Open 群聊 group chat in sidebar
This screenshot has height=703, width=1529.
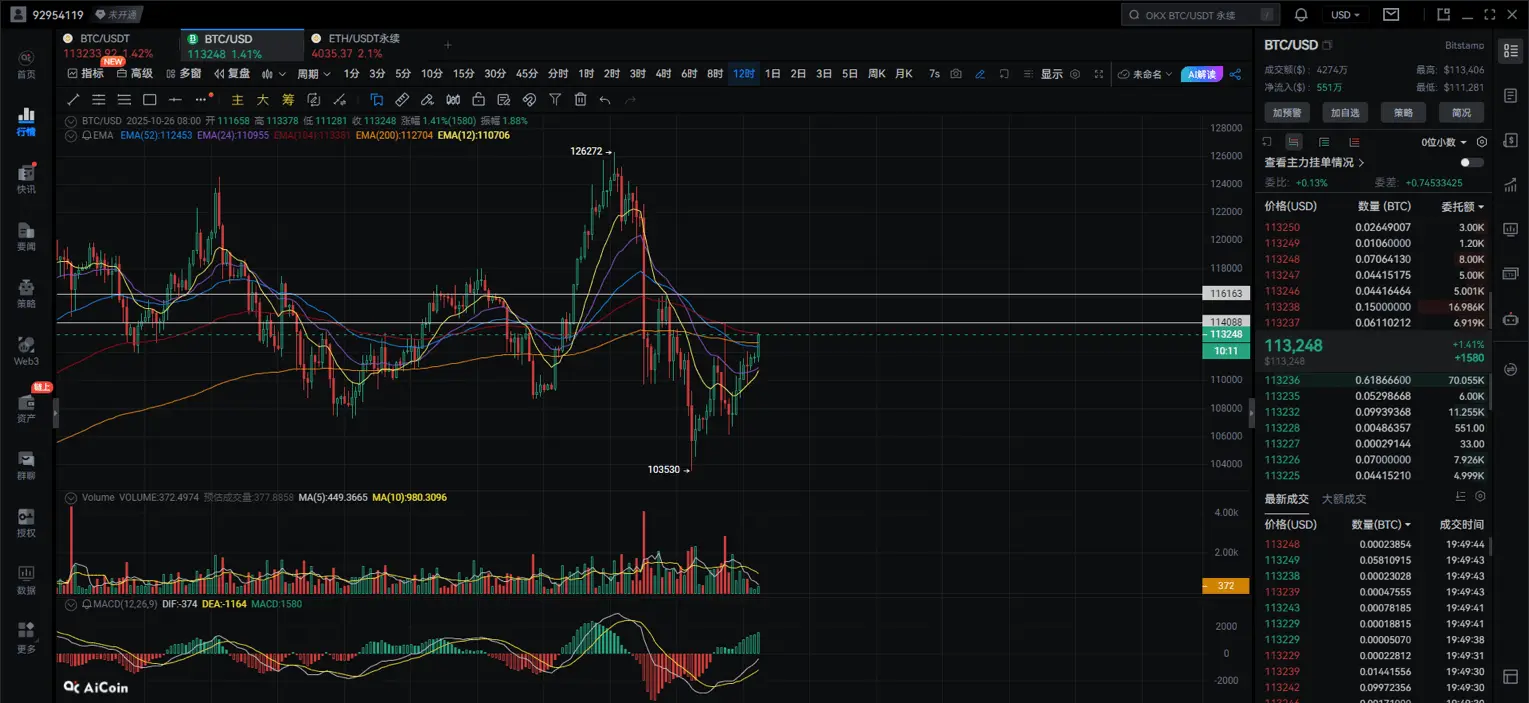pyautogui.click(x=26, y=465)
